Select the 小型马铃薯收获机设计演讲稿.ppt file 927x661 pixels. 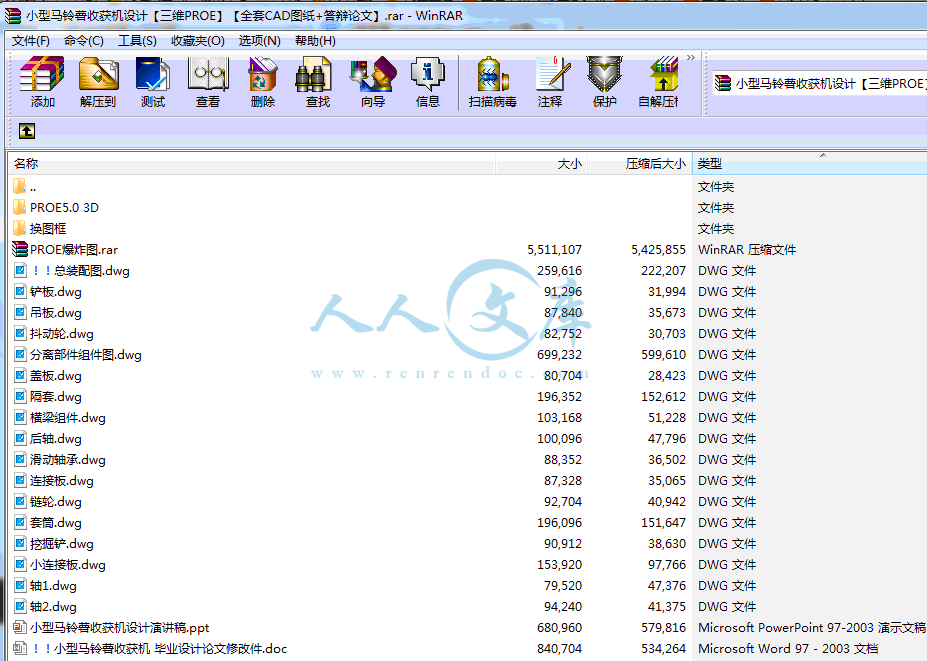111,627
